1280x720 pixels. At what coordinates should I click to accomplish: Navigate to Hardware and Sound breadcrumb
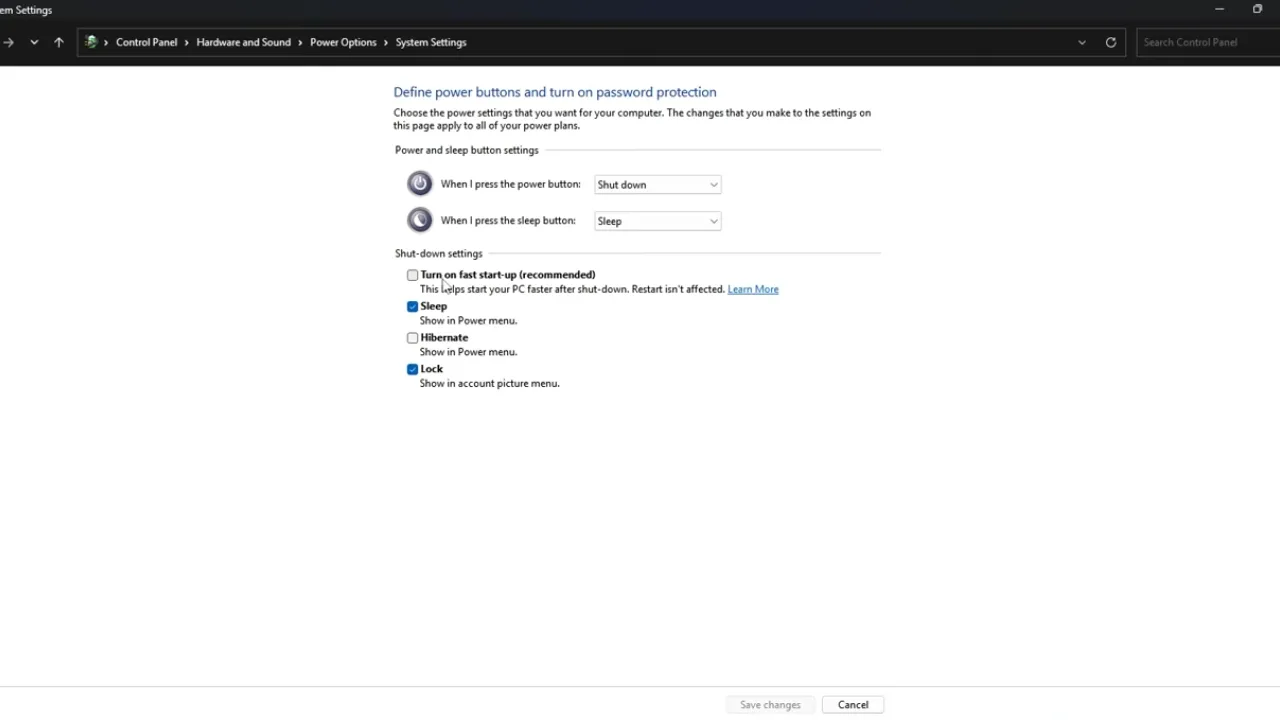pos(243,42)
